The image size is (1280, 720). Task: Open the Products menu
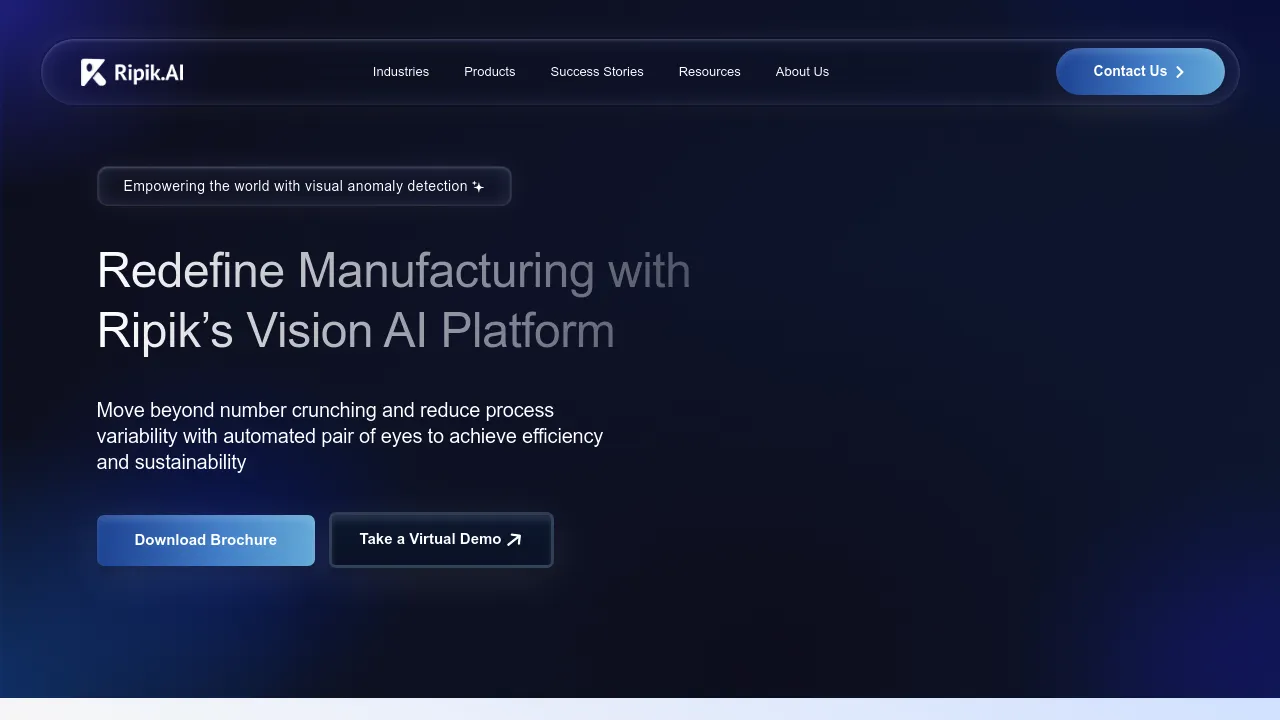tap(490, 72)
